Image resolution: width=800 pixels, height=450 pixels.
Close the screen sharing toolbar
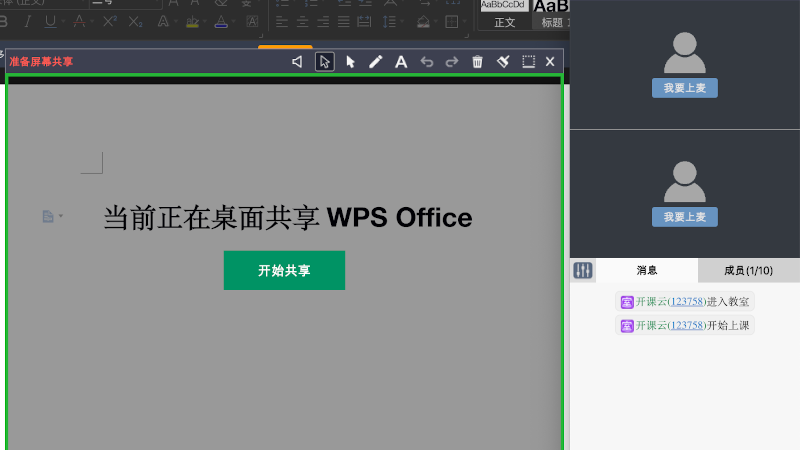point(550,62)
